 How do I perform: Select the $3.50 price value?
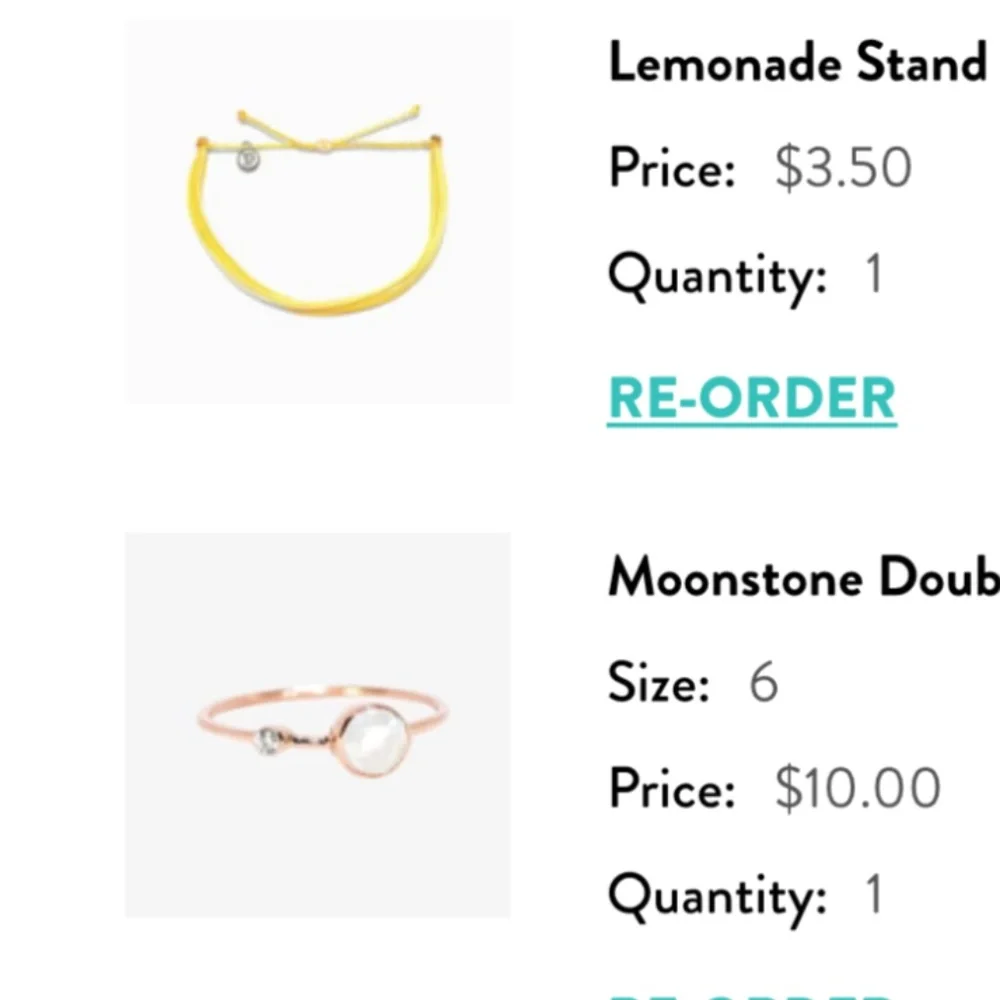(x=842, y=168)
